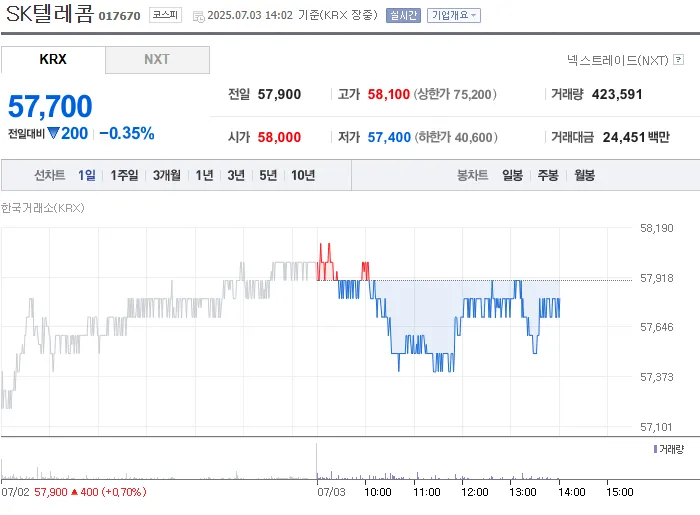The width and height of the screenshot is (700, 515).
Task: Click the 57,646 y-axis label
Action: click(656, 327)
